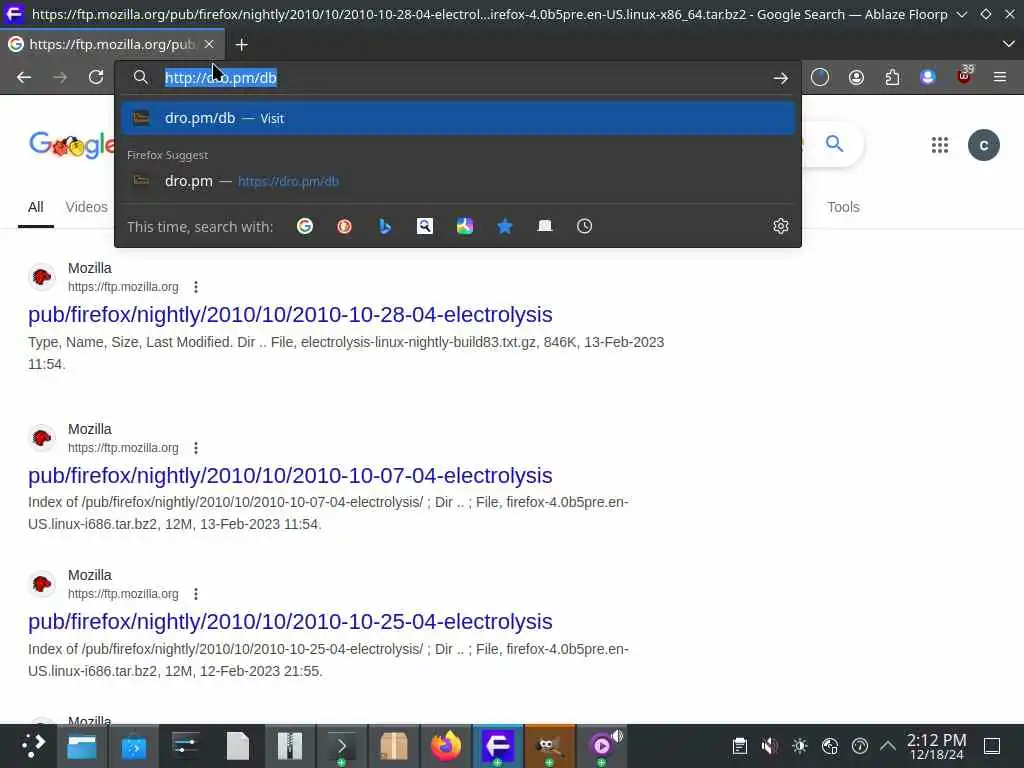Go back to the previous page
Screen dimensions: 1024x768
coord(24,78)
